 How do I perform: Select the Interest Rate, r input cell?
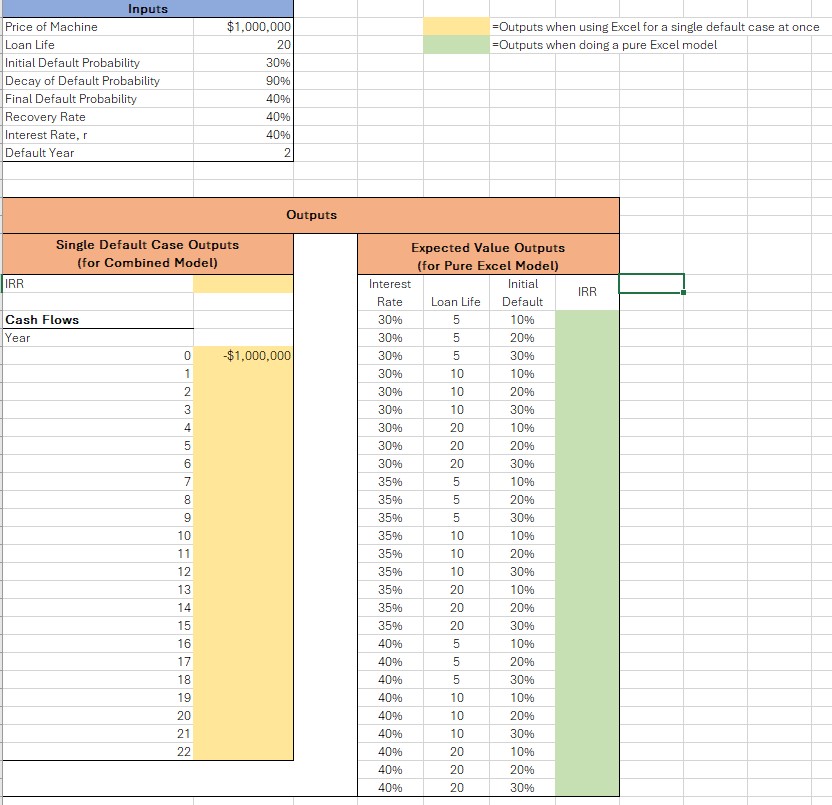point(245,135)
